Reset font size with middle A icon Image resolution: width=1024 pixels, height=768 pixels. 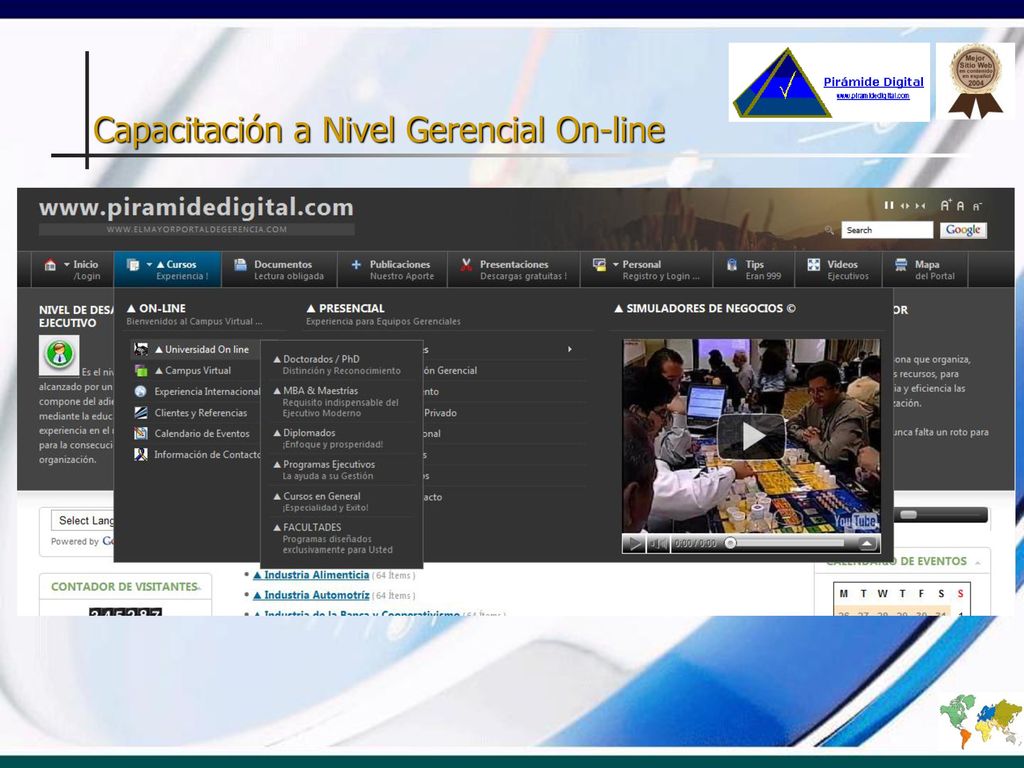coord(960,206)
